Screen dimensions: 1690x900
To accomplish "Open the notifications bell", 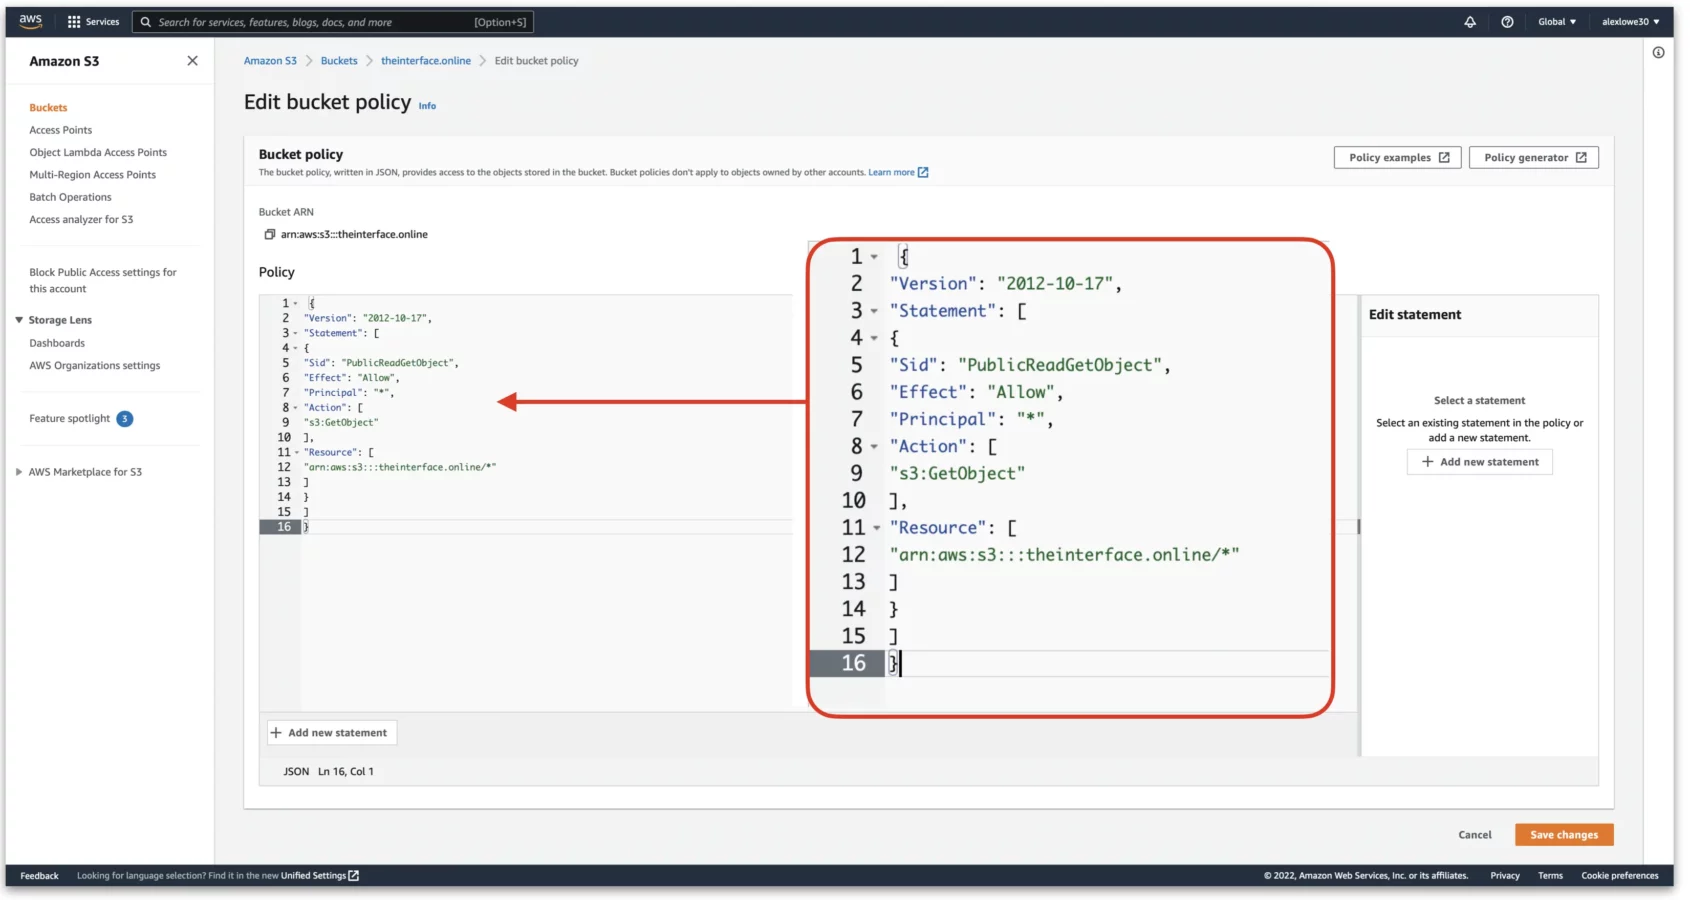I will pos(1470,22).
